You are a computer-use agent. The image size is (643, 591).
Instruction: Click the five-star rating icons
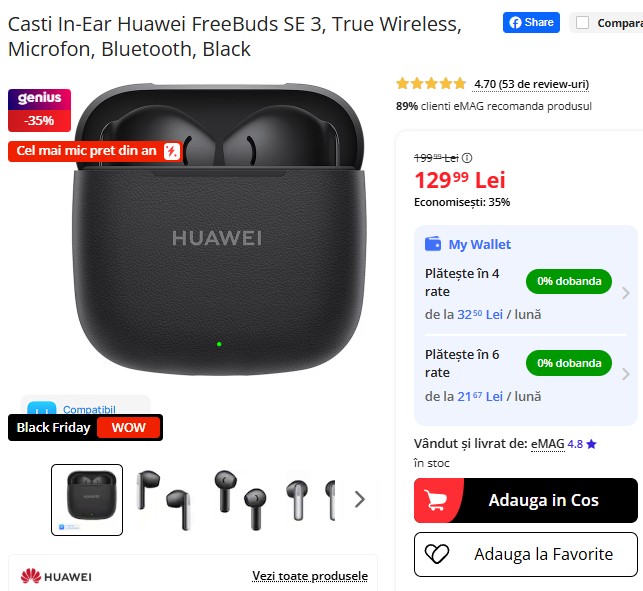431,84
